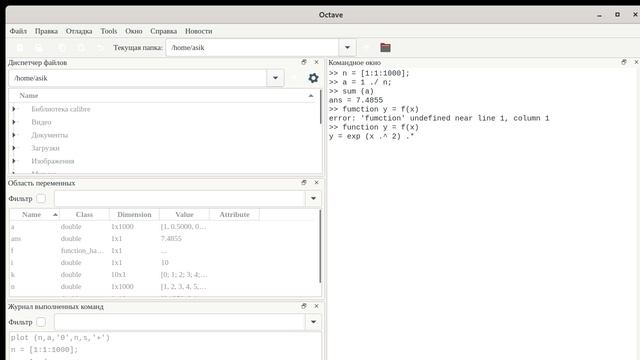This screenshot has width=640, height=360.
Task: Select the variable named ans
Action: coord(16,238)
